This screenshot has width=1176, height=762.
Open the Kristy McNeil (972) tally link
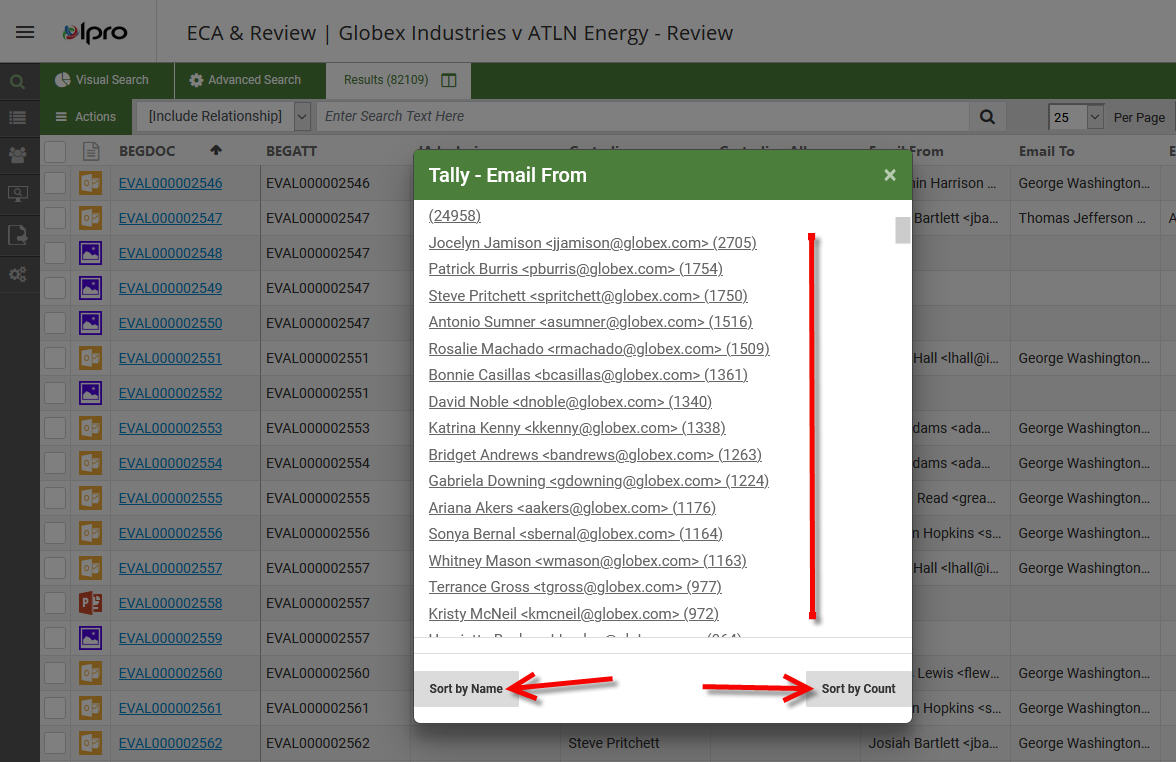[573, 614]
